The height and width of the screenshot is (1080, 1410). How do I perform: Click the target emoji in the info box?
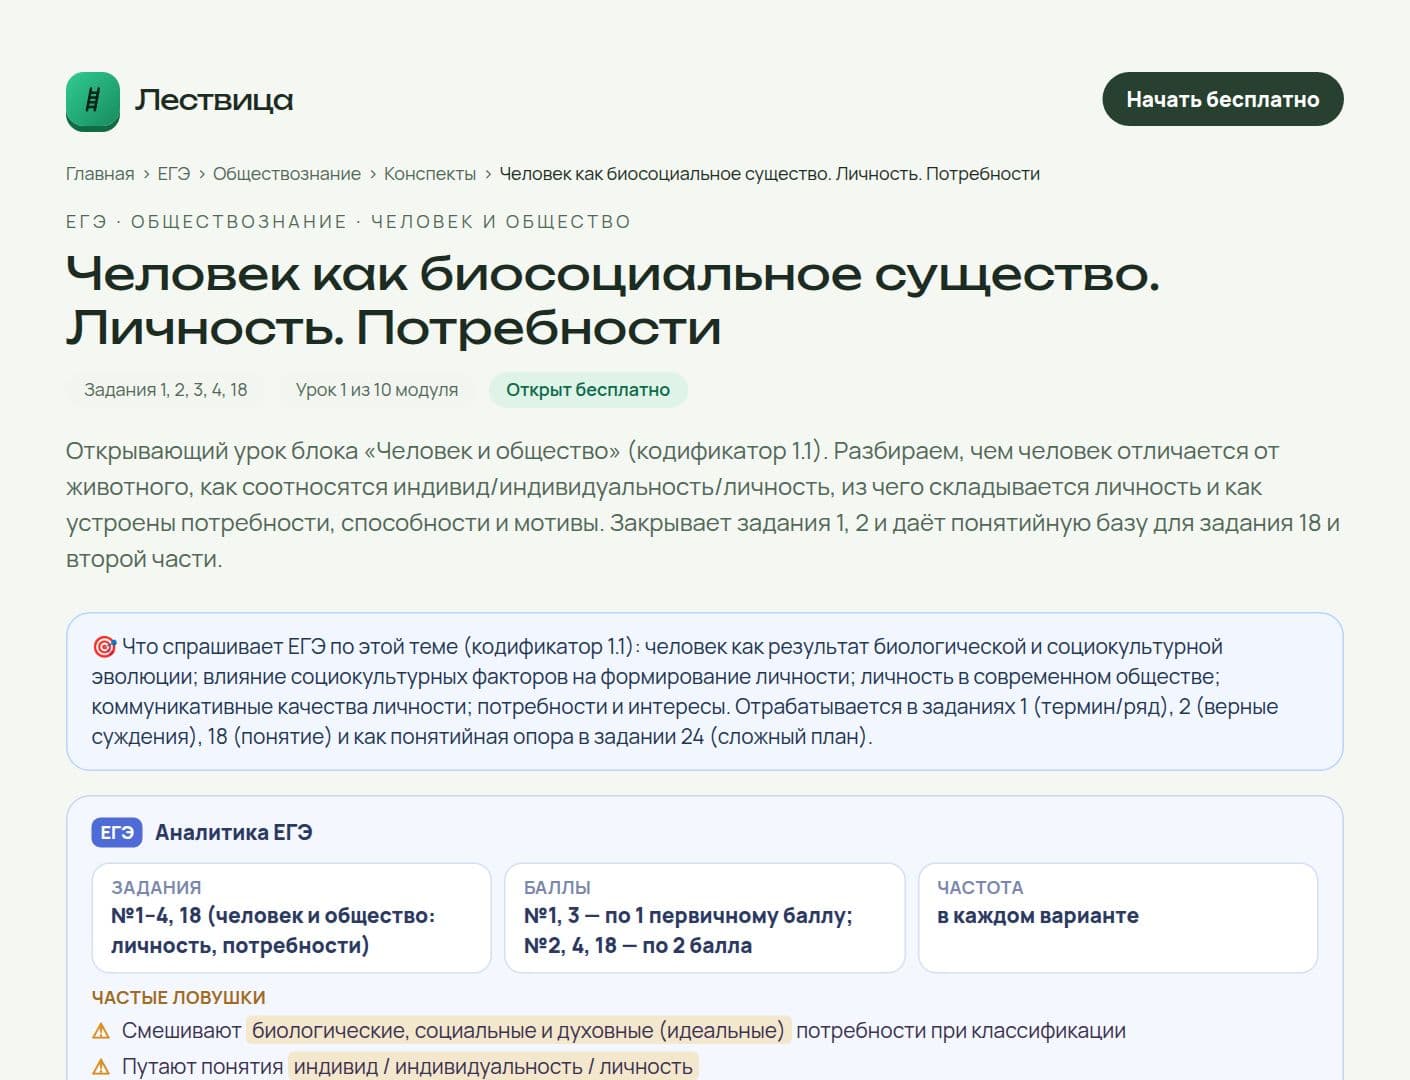coord(104,647)
